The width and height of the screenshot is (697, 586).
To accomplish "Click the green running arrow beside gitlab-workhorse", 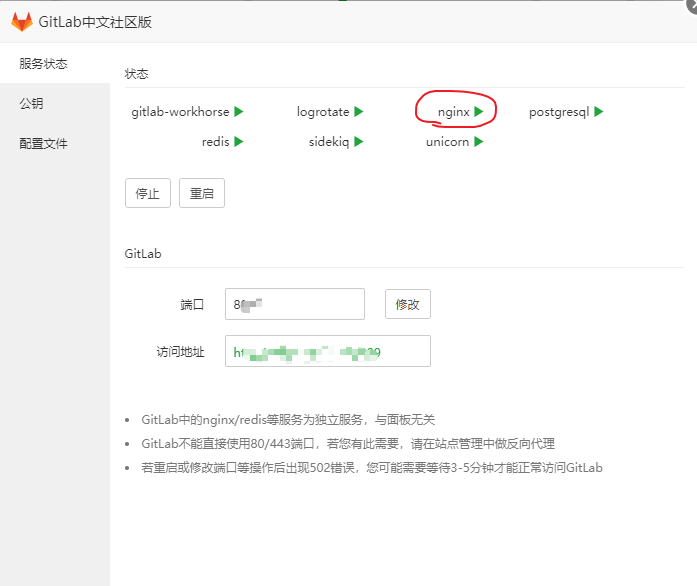I will pos(239,111).
